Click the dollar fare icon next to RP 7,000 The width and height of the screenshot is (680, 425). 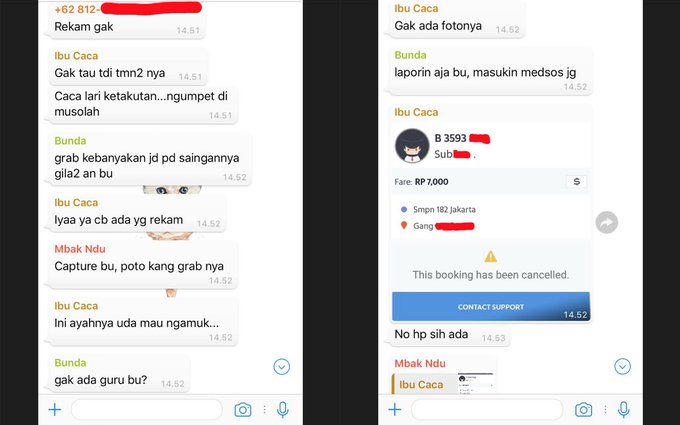[x=576, y=182]
